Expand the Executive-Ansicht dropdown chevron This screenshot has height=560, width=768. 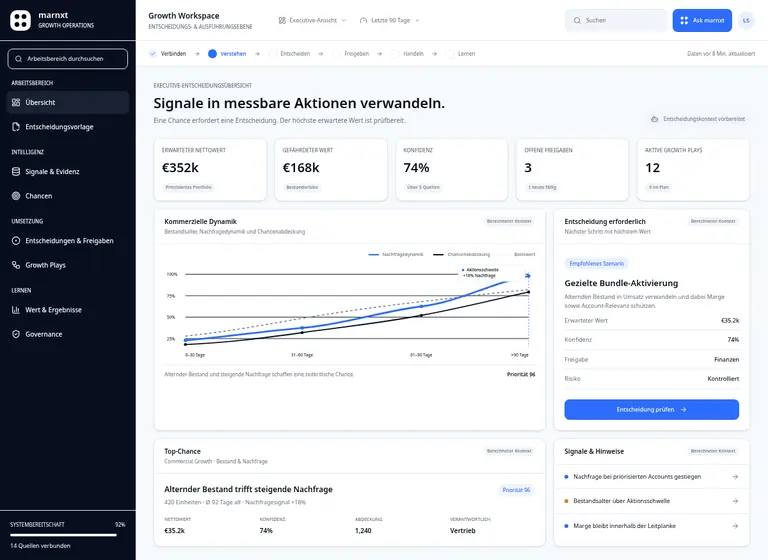344,21
